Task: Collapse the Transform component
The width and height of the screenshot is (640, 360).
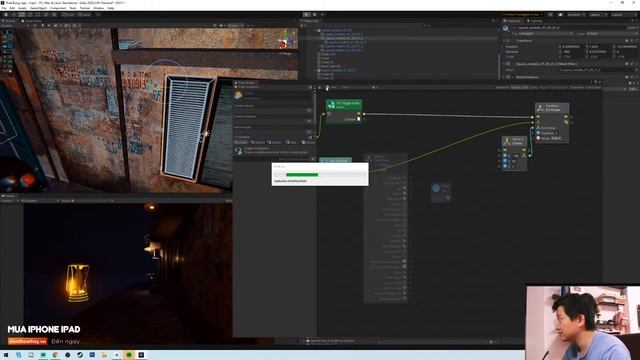Action: 504,41
